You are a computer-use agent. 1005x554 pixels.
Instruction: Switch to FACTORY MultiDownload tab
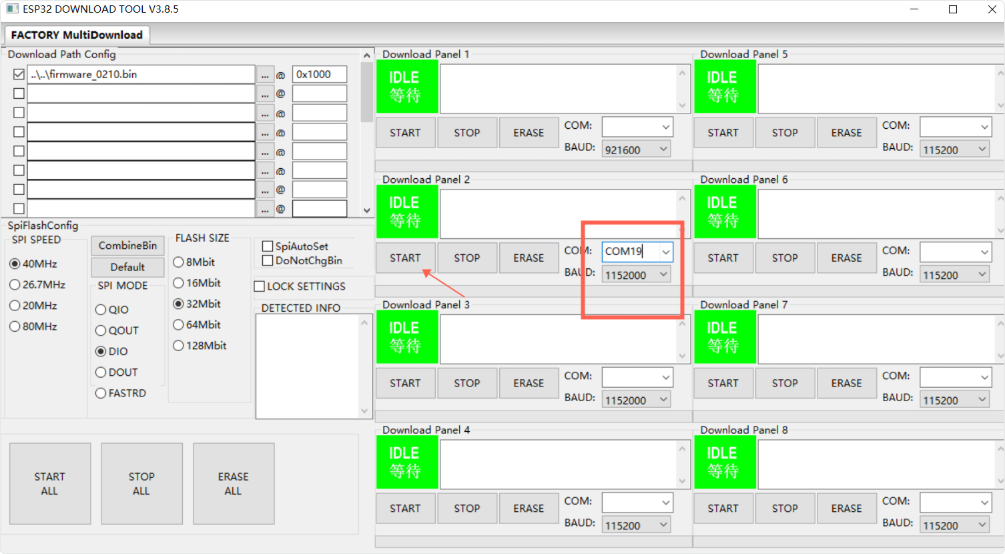[x=76, y=35]
